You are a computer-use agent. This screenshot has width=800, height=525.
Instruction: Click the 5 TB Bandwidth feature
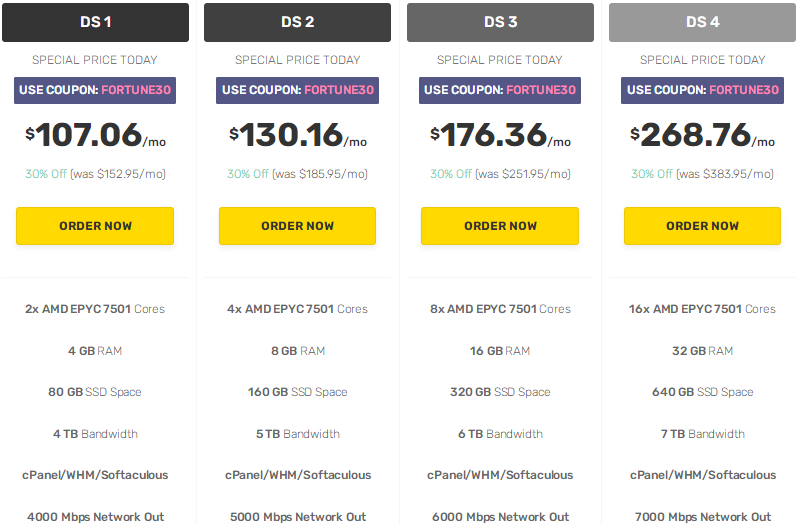tap(297, 434)
